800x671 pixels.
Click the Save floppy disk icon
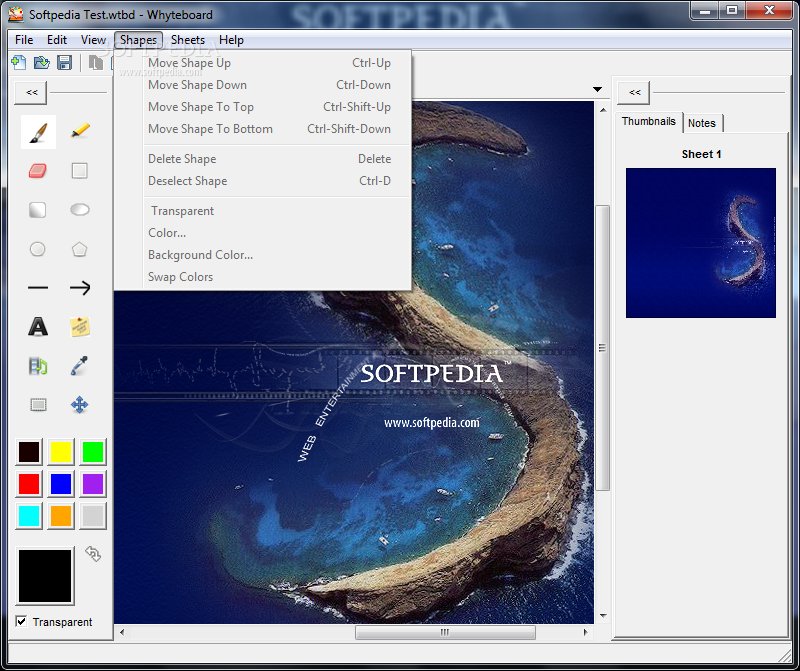(64, 63)
